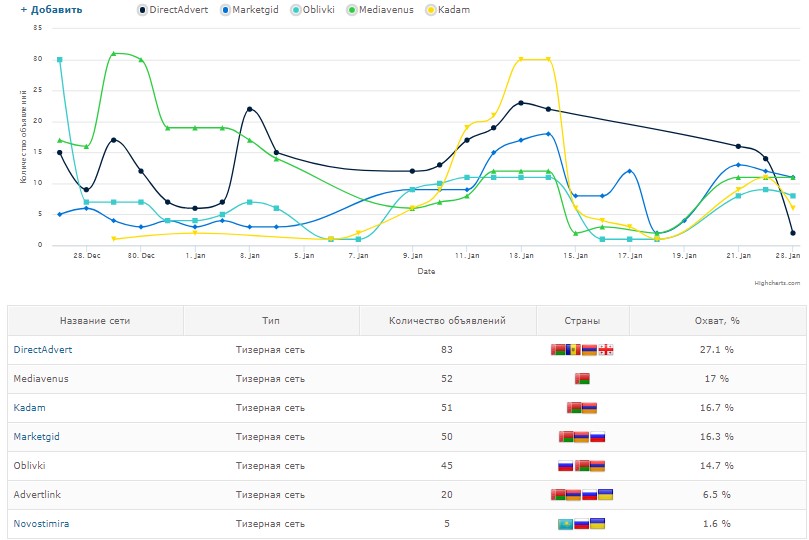The height and width of the screenshot is (540, 809).
Task: Click 'Тизерная сеть' in the Novostimira row
Action: tap(270, 523)
